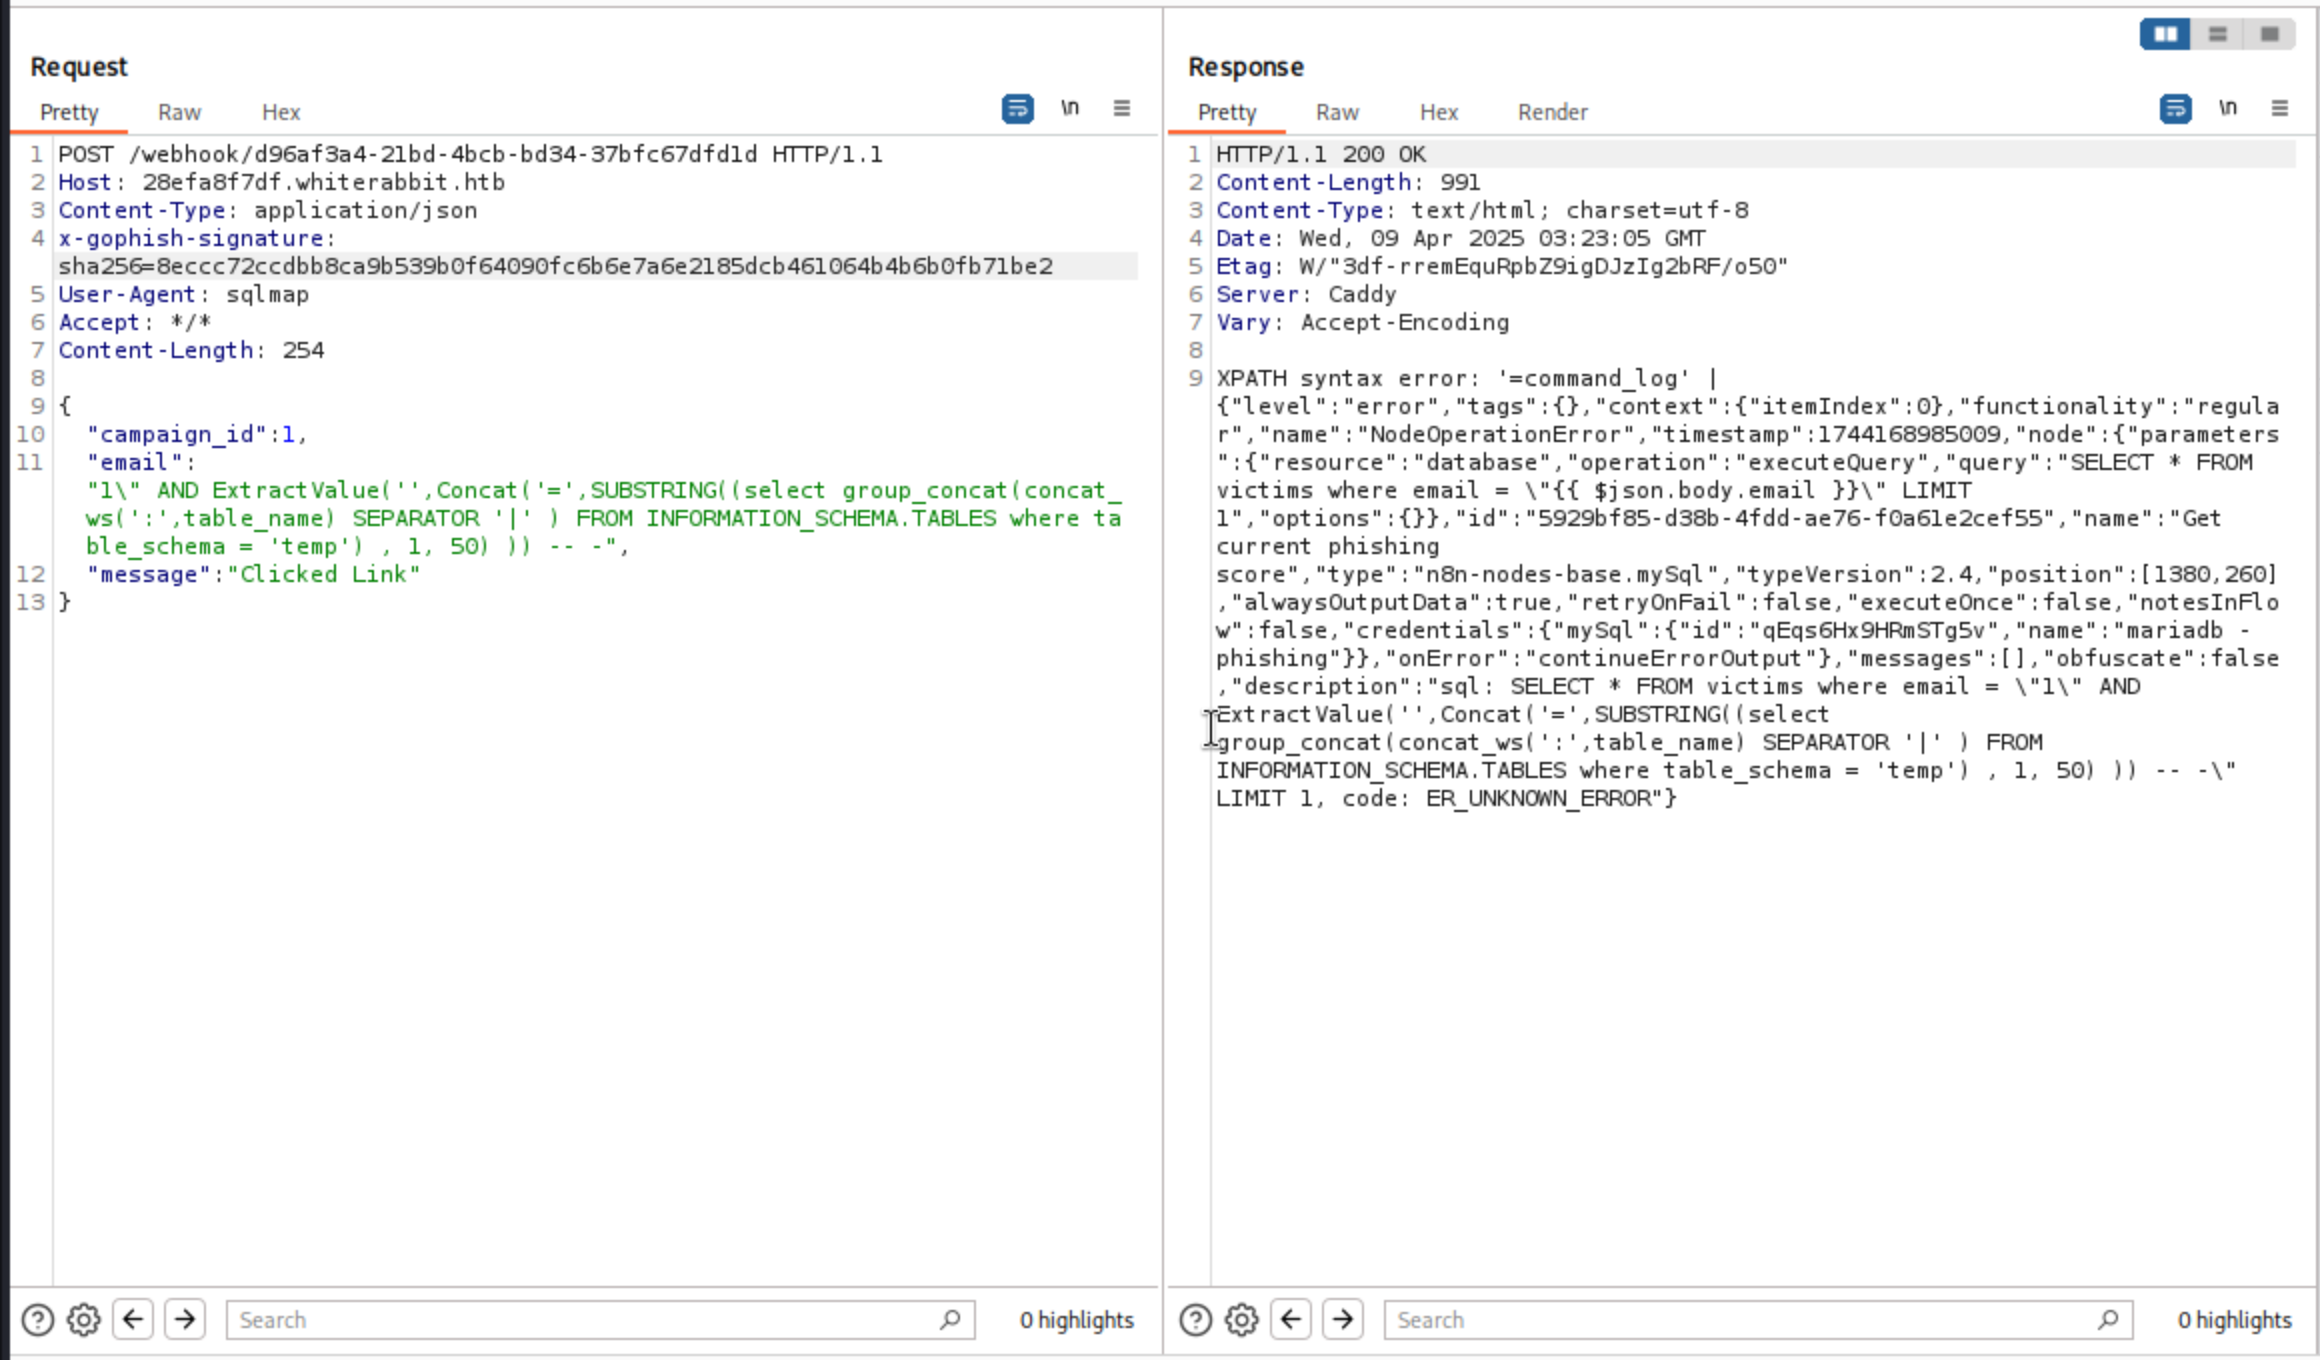Open Response search settings gear
2320x1360 pixels.
click(x=1242, y=1320)
